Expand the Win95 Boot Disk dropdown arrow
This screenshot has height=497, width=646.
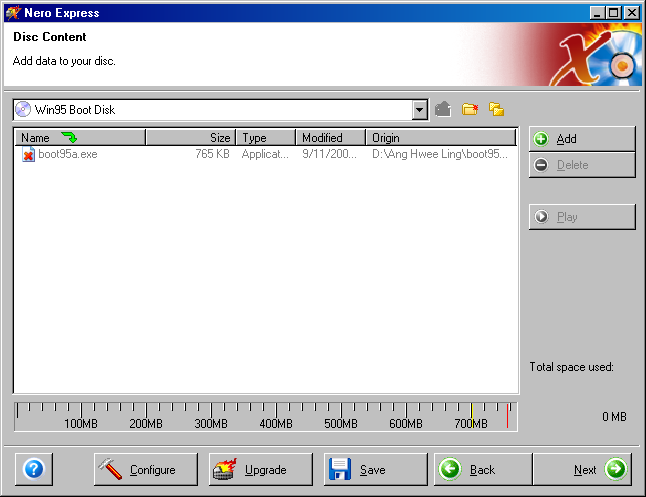pos(420,109)
